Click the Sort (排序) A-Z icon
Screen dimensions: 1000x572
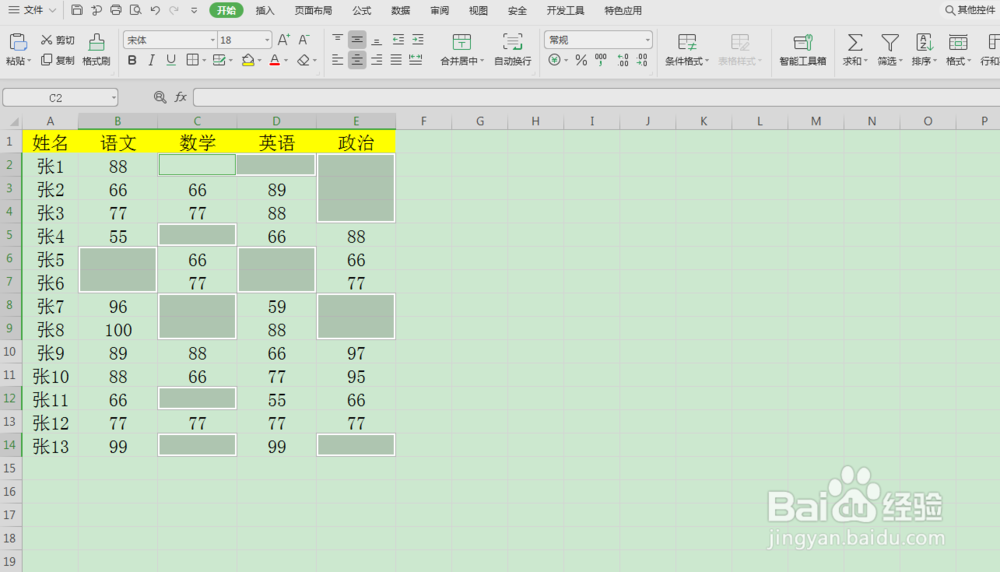click(x=924, y=43)
